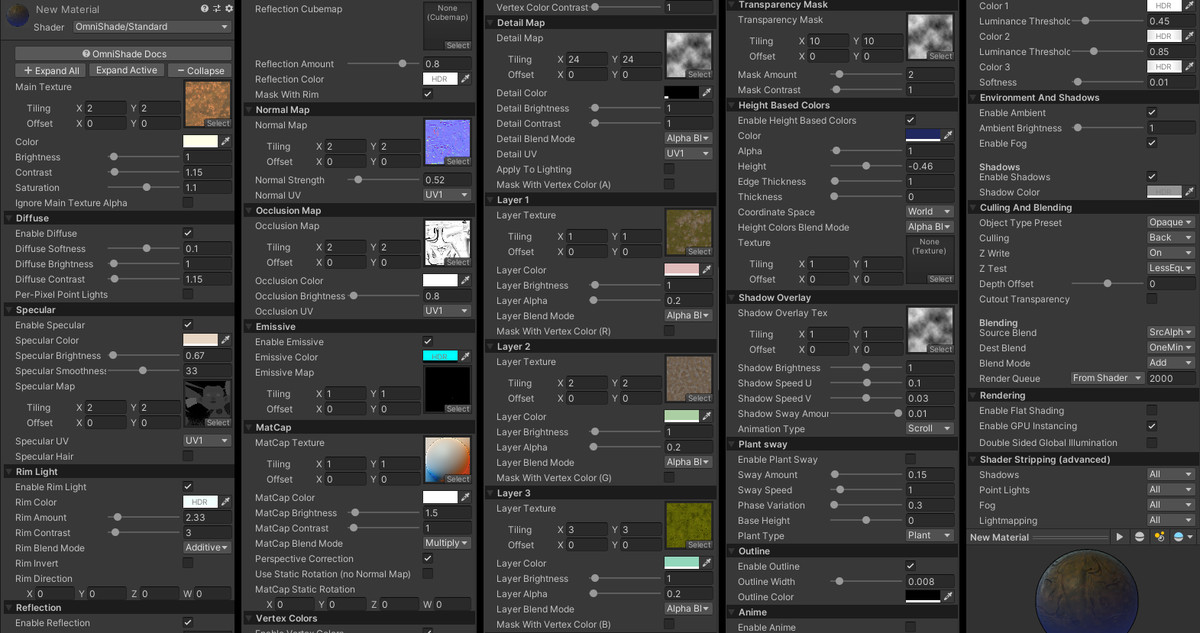The width and height of the screenshot is (1200, 633).
Task: Use eyedropper beside Color 2
Action: [x=1189, y=37]
